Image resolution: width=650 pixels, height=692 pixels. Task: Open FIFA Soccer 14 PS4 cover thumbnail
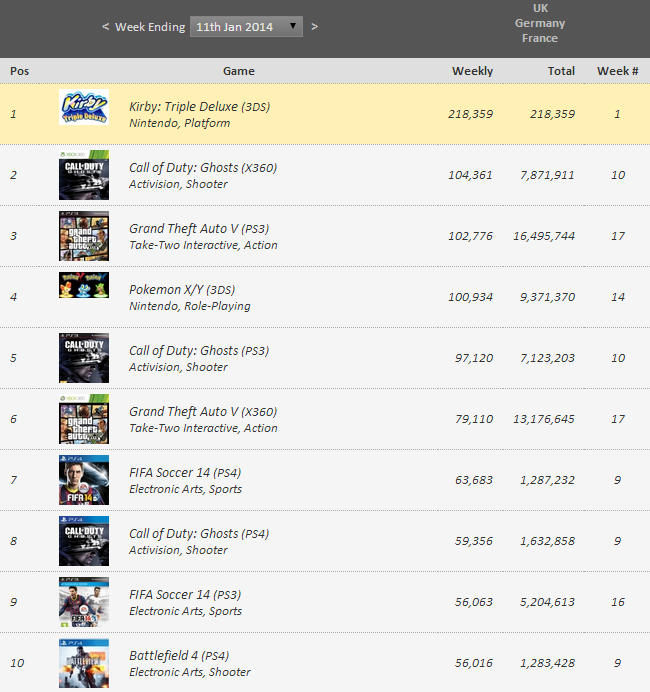[84, 480]
